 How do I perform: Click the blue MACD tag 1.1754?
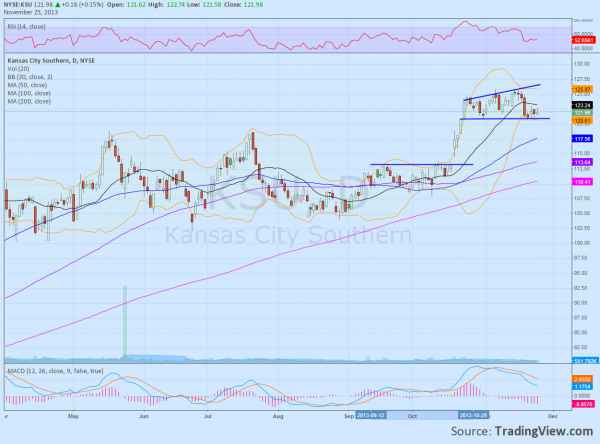click(x=583, y=387)
